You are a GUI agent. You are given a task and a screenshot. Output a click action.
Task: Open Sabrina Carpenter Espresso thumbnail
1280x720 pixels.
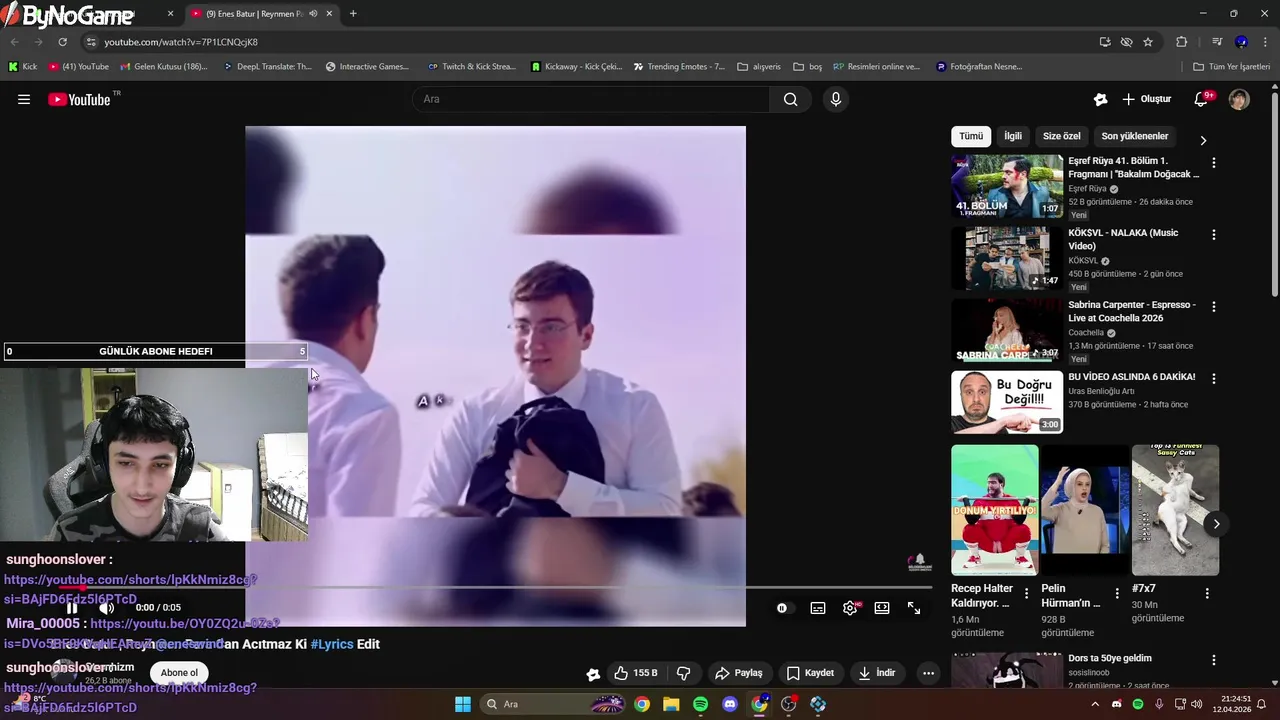pyautogui.click(x=1007, y=330)
